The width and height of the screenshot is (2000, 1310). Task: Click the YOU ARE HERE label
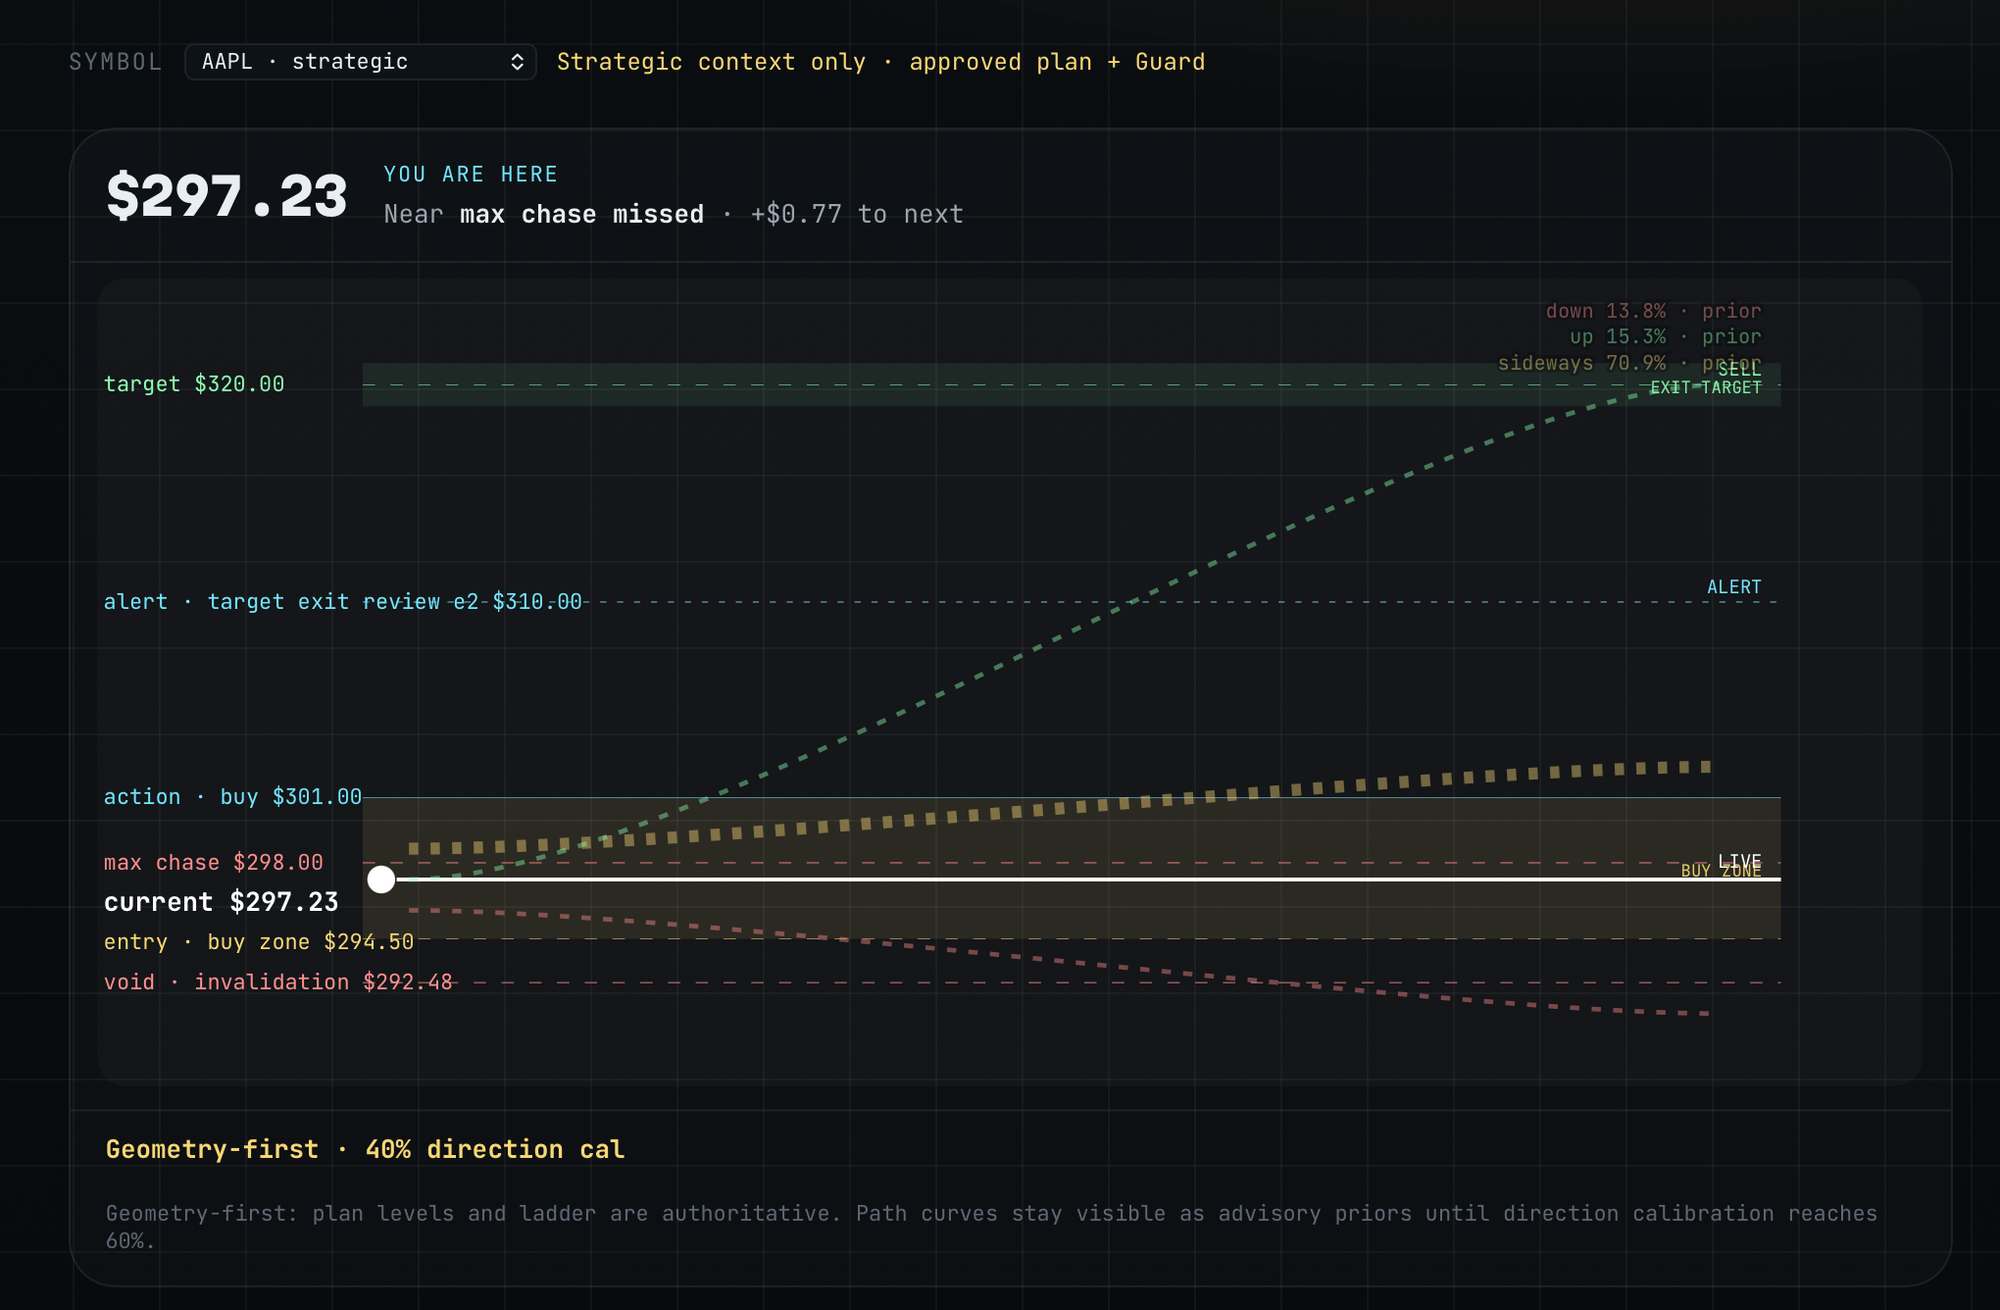point(471,174)
